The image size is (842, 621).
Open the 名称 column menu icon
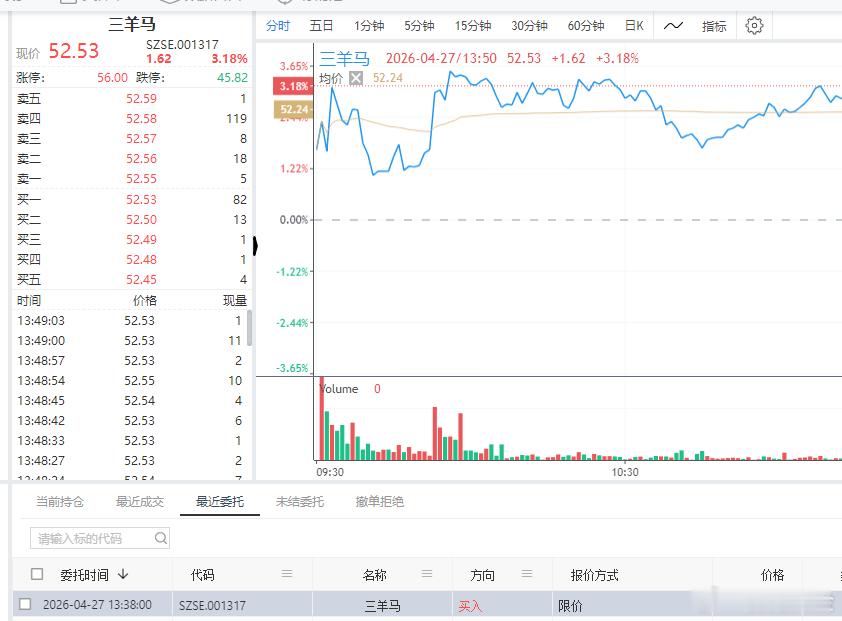pyautogui.click(x=427, y=574)
